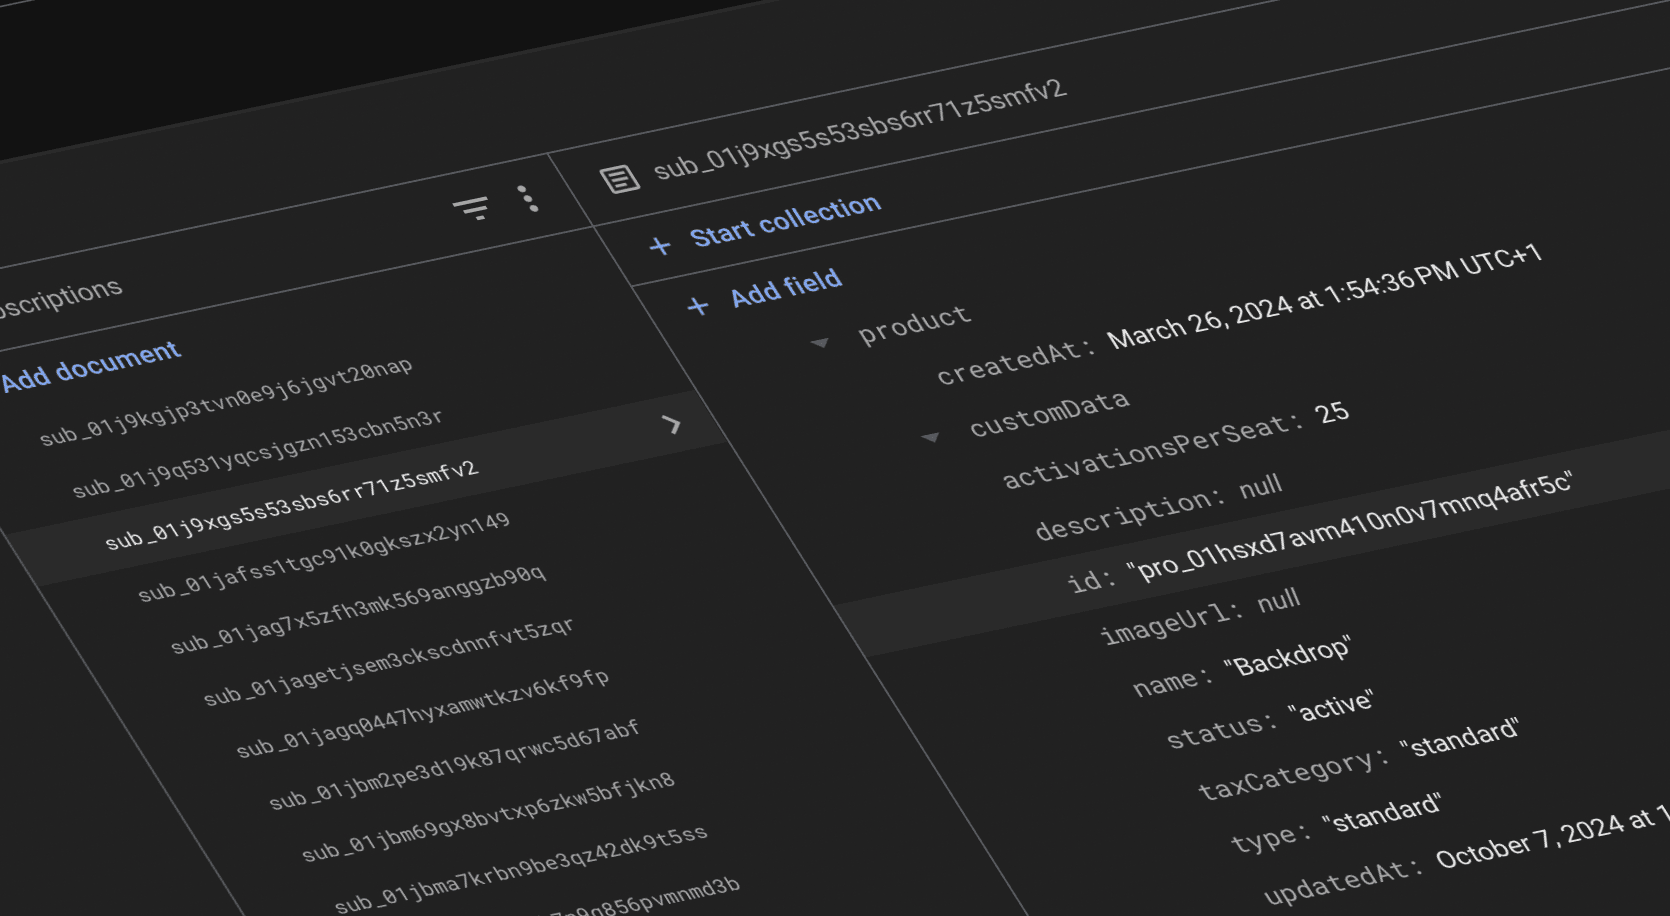
Task: Expand the subscriptions collection header
Action: [x=62, y=288]
